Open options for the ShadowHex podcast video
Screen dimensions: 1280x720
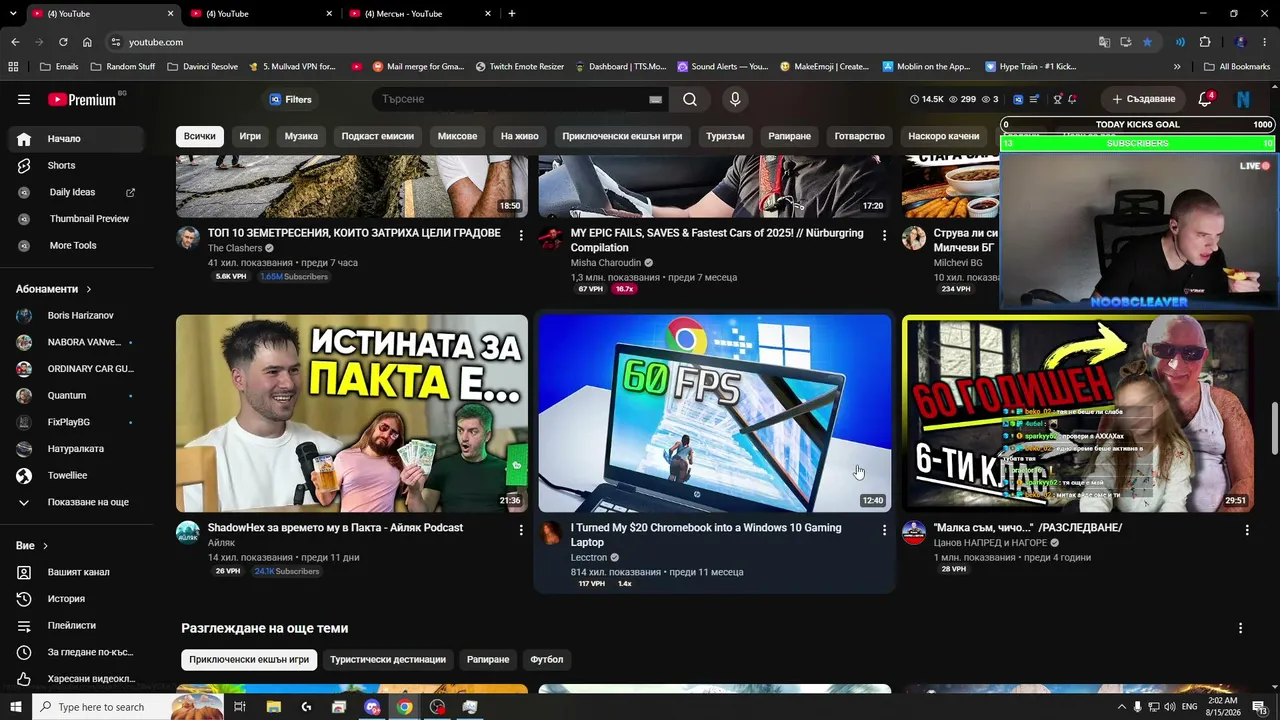tap(521, 530)
